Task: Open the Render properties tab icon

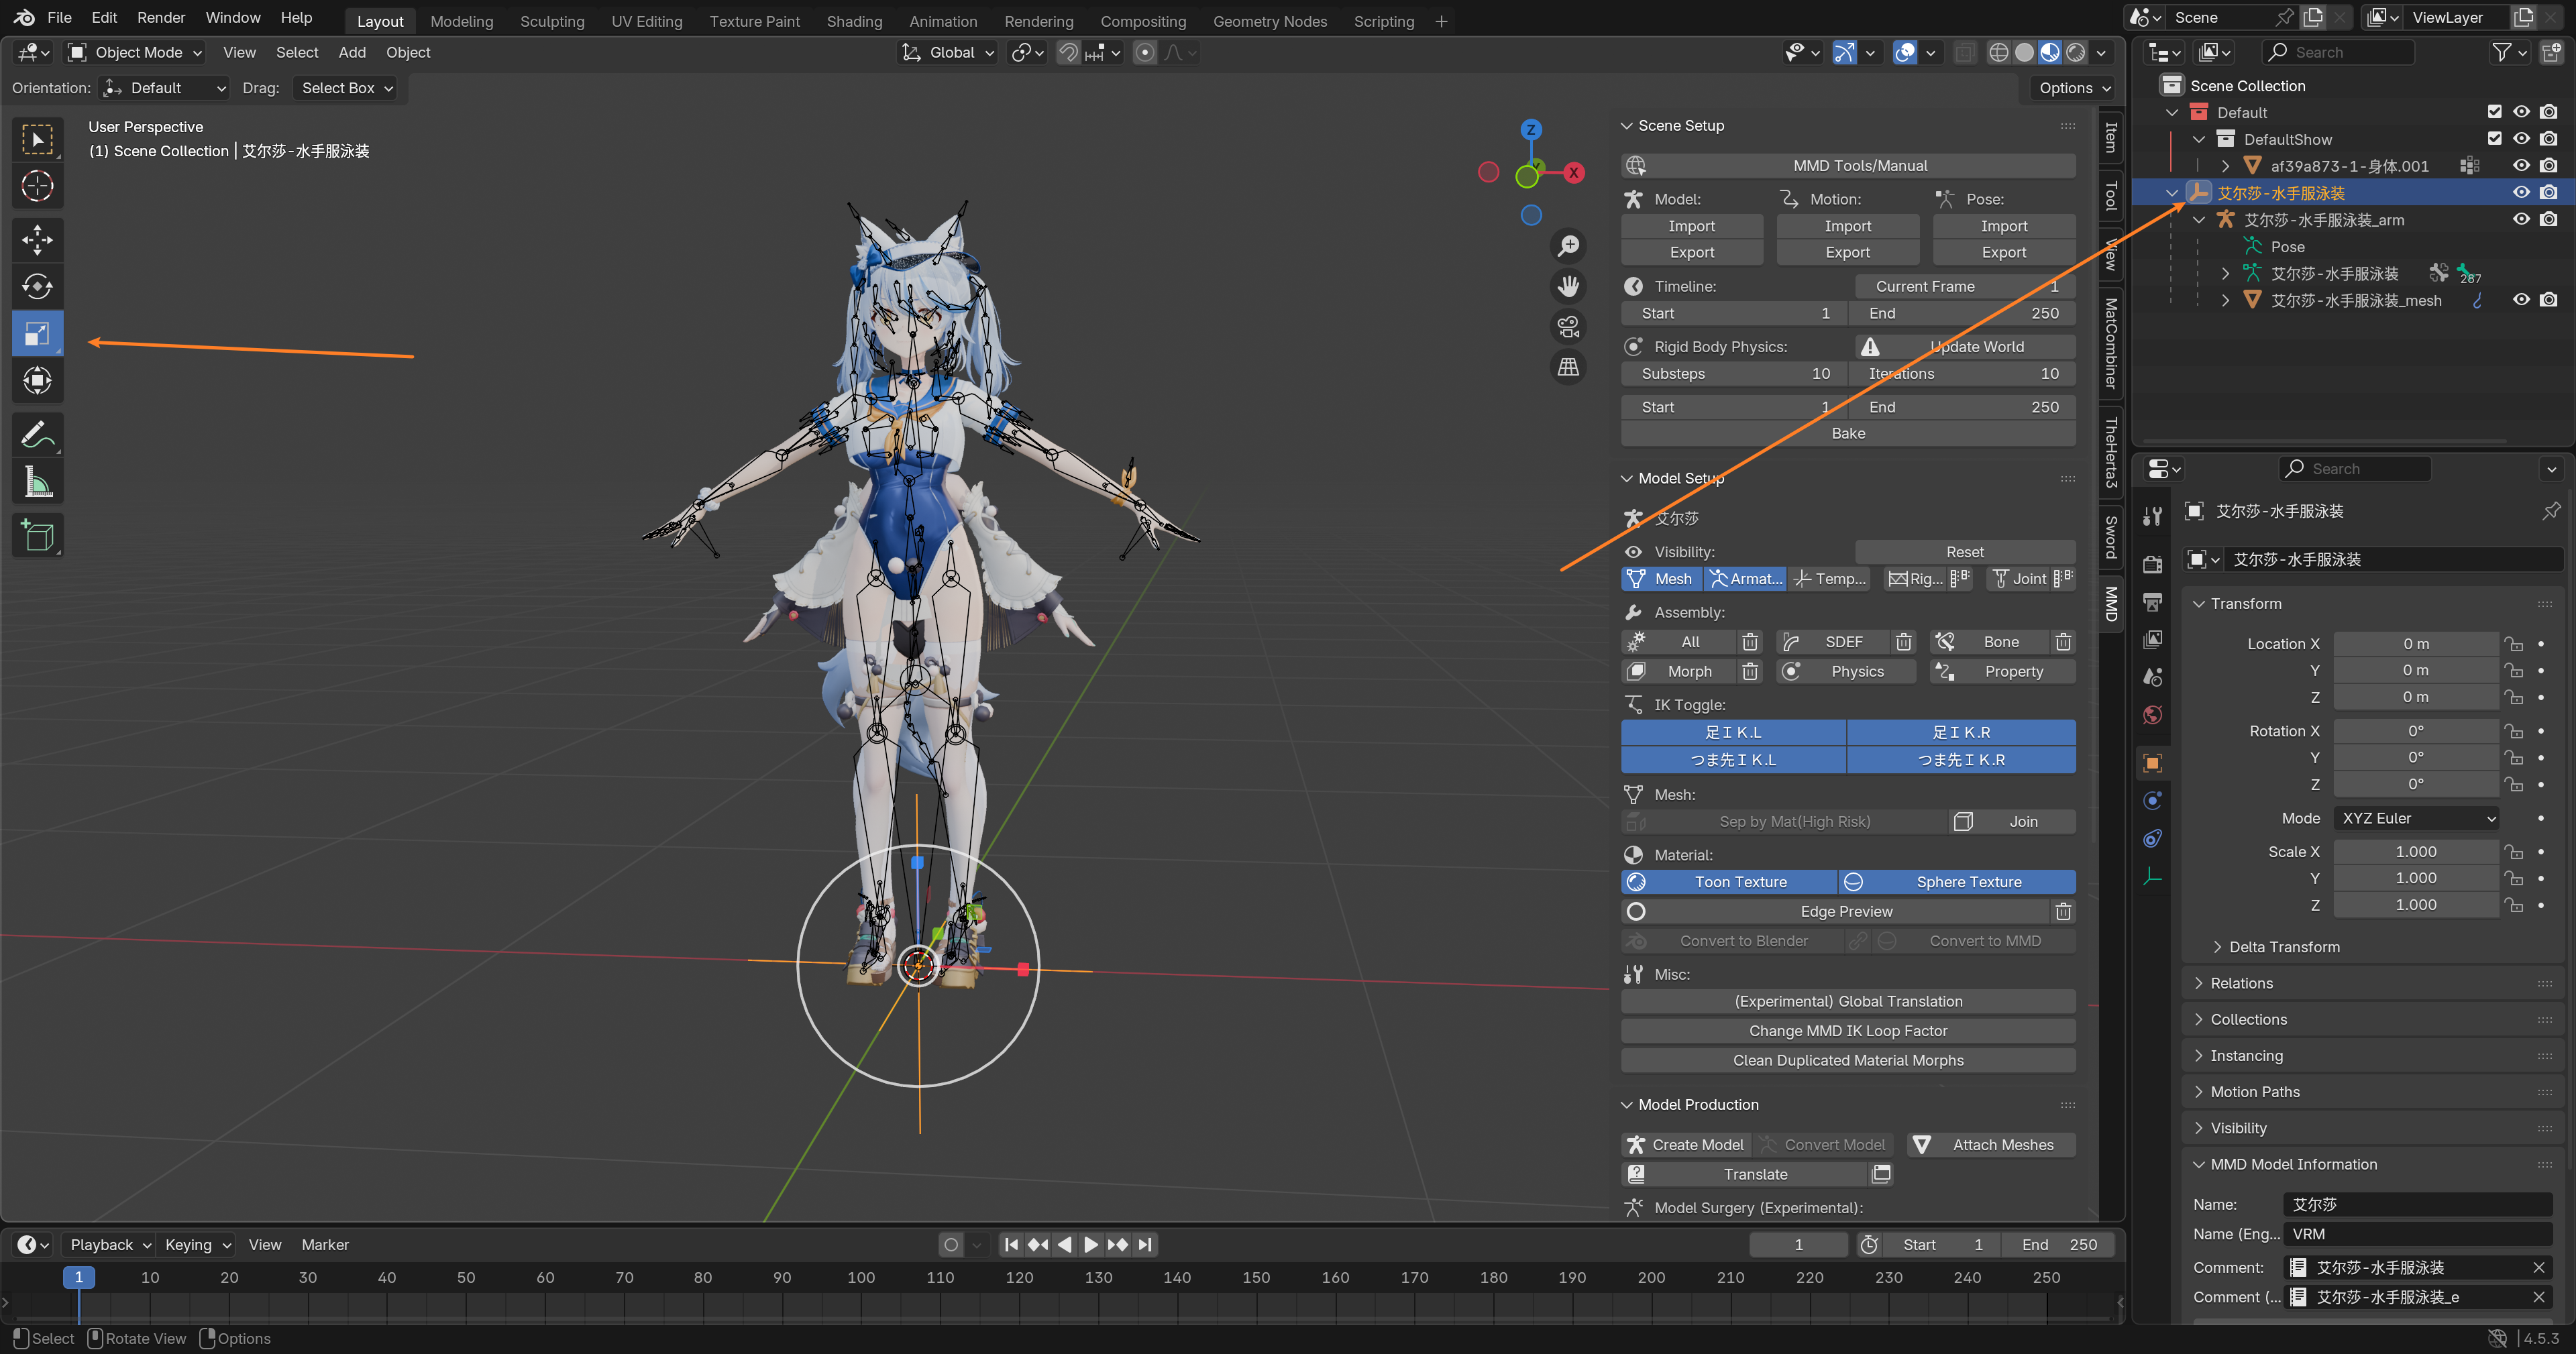Action: coord(2153,565)
